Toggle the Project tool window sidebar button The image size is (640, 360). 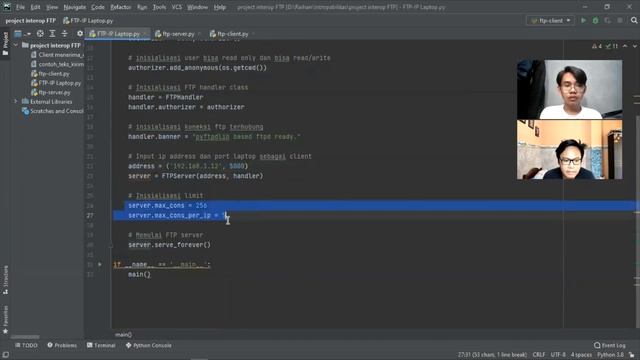[5, 44]
